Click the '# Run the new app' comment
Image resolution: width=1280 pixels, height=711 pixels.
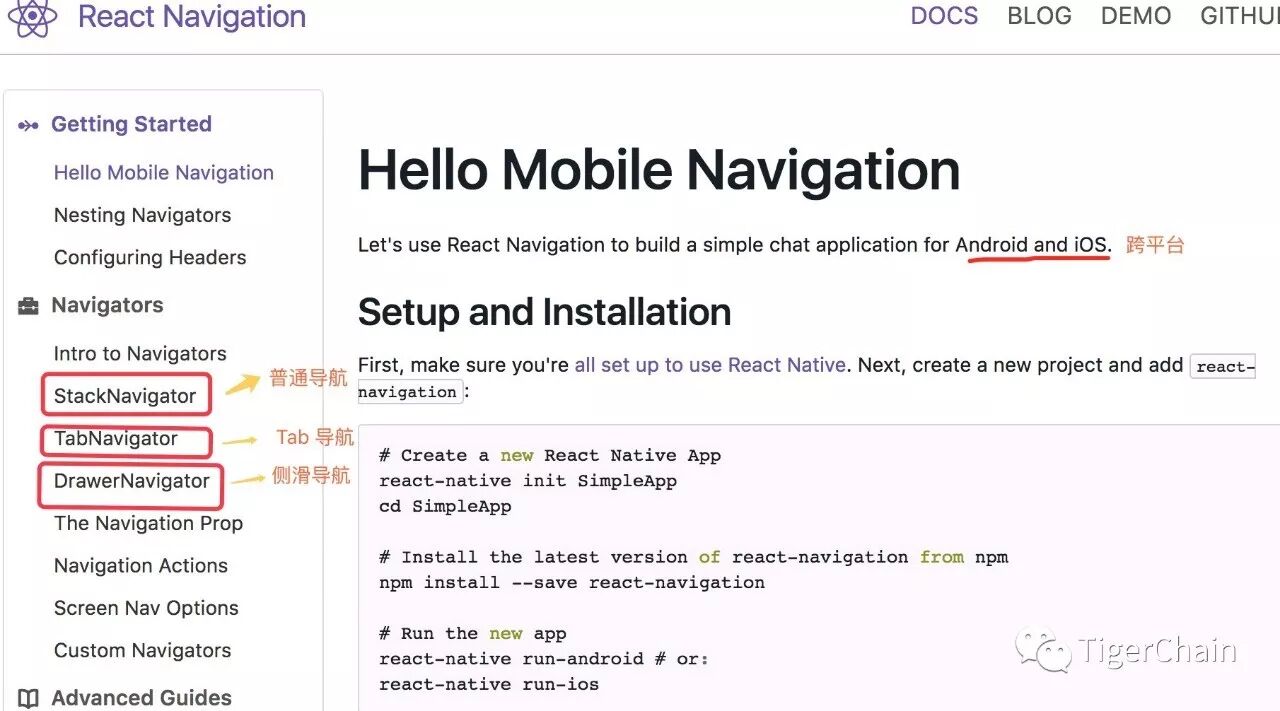(x=473, y=633)
